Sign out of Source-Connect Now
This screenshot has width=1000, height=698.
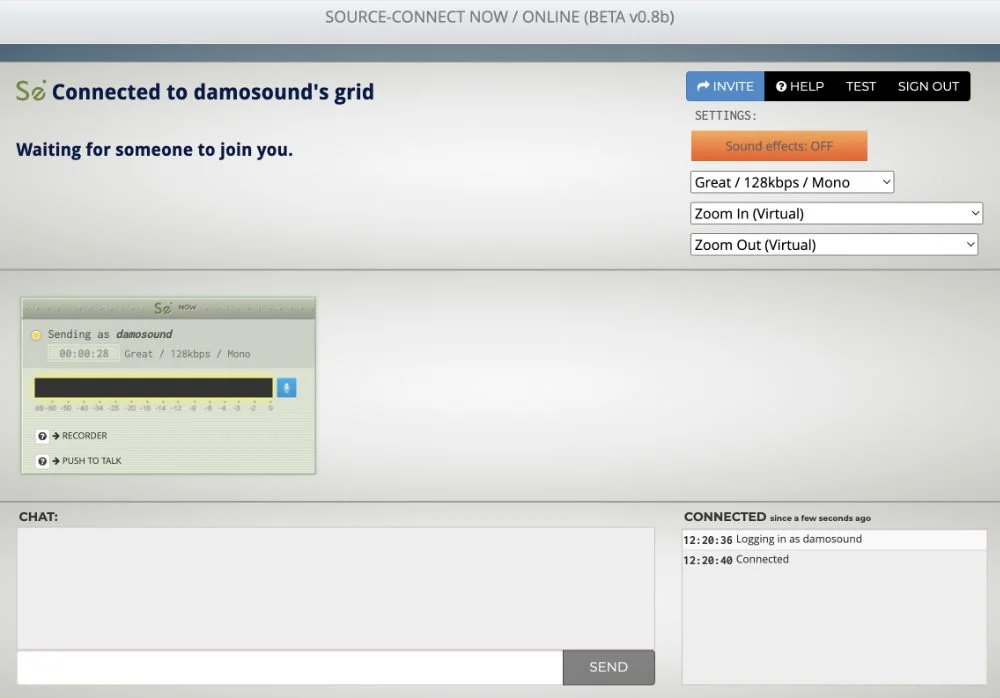[x=928, y=86]
